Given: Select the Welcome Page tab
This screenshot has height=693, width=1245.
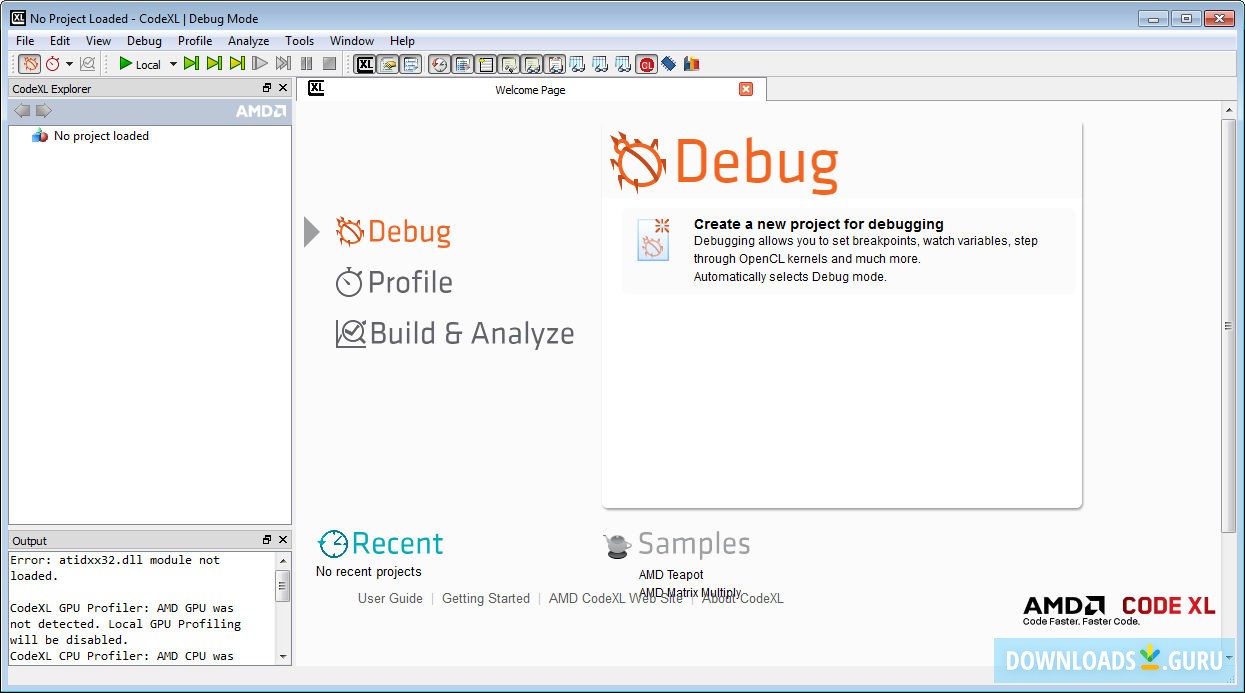Looking at the screenshot, I should pyautogui.click(x=532, y=90).
